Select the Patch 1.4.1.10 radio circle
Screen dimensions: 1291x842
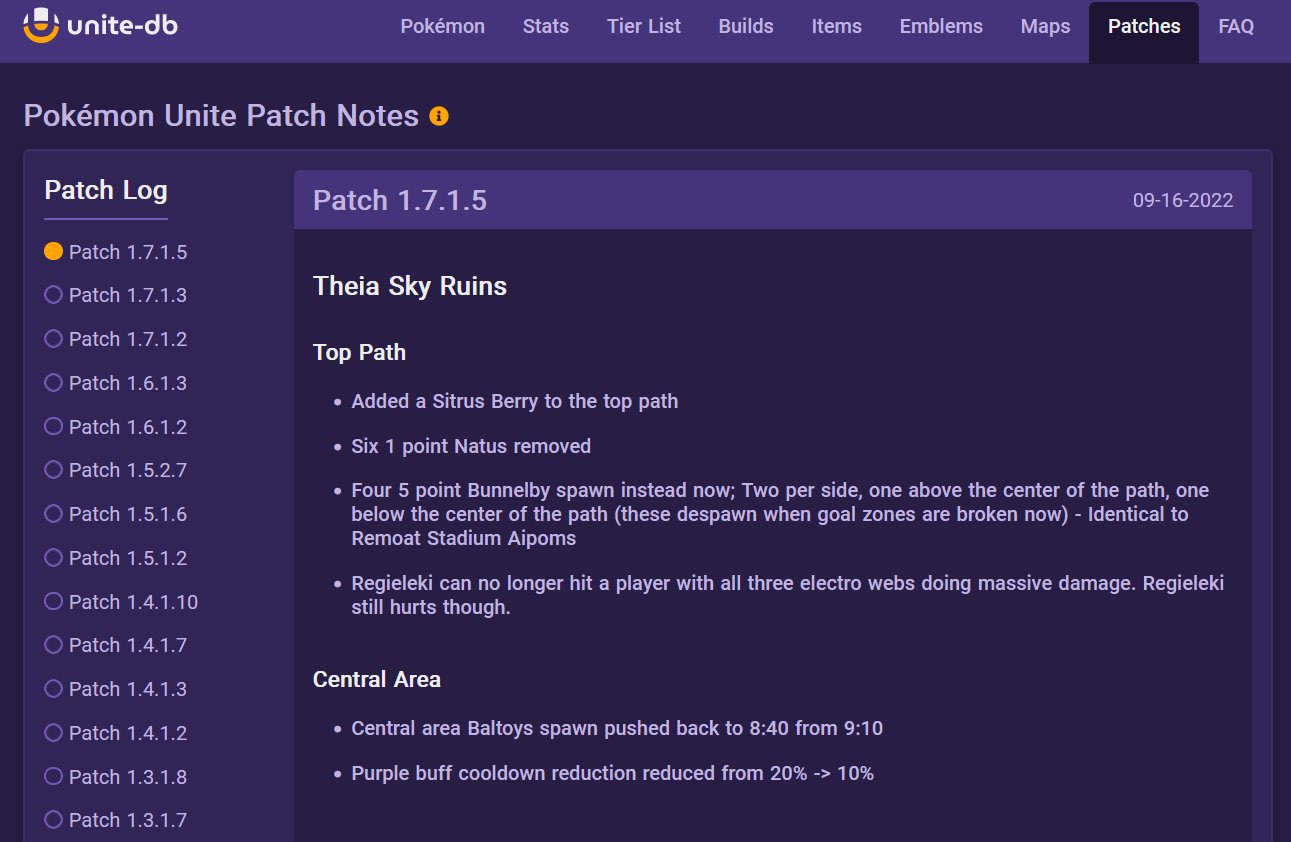point(54,602)
